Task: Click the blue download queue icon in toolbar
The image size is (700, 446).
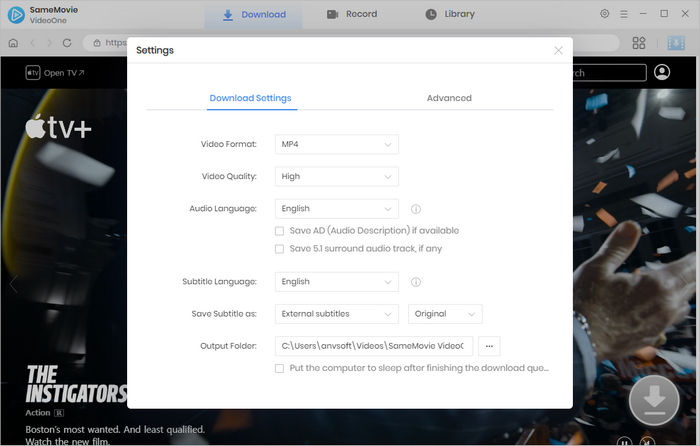Action: (x=676, y=43)
